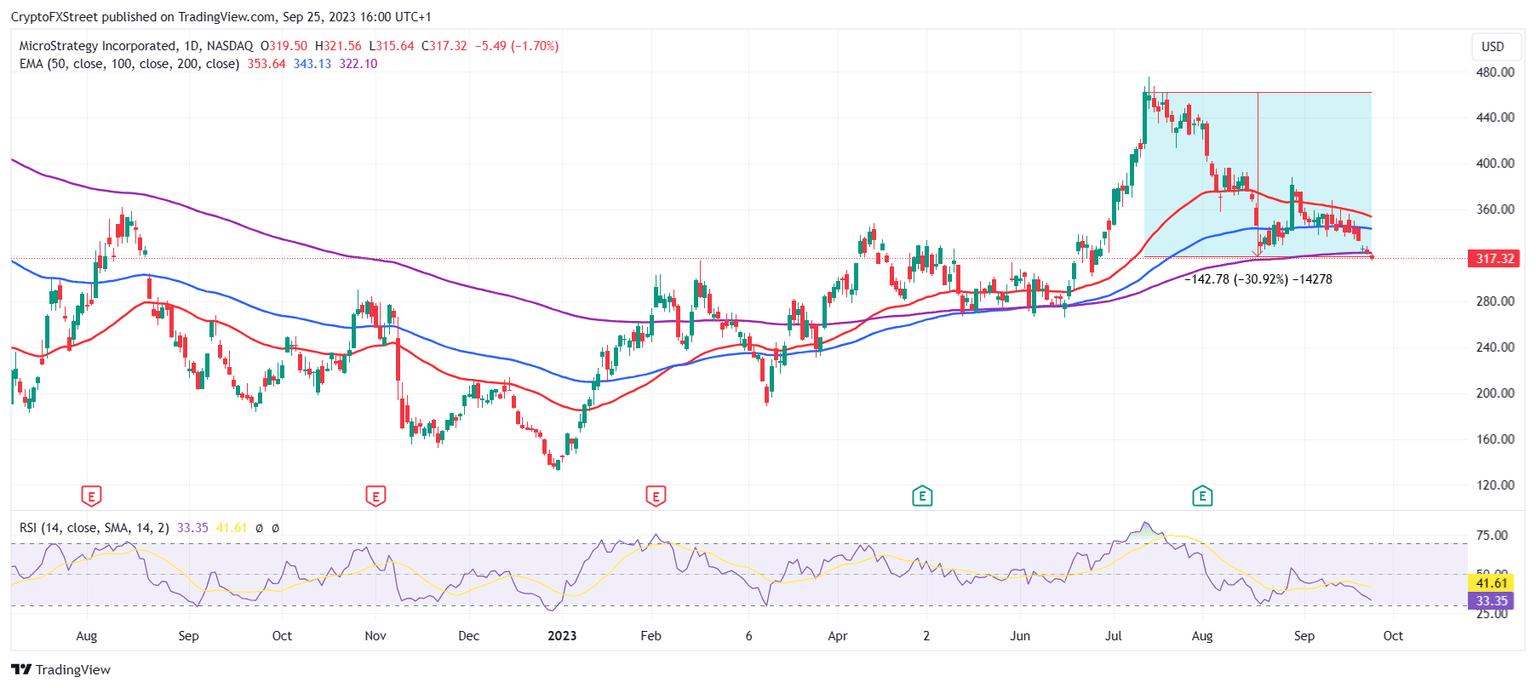Click the earnings E marker below February
1536x688 pixels.
point(655,495)
